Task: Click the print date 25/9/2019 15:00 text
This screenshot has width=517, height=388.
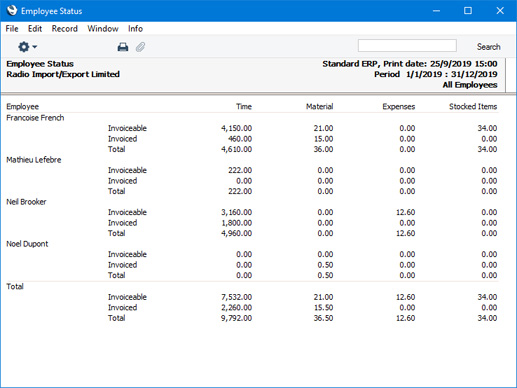Action: [463, 64]
